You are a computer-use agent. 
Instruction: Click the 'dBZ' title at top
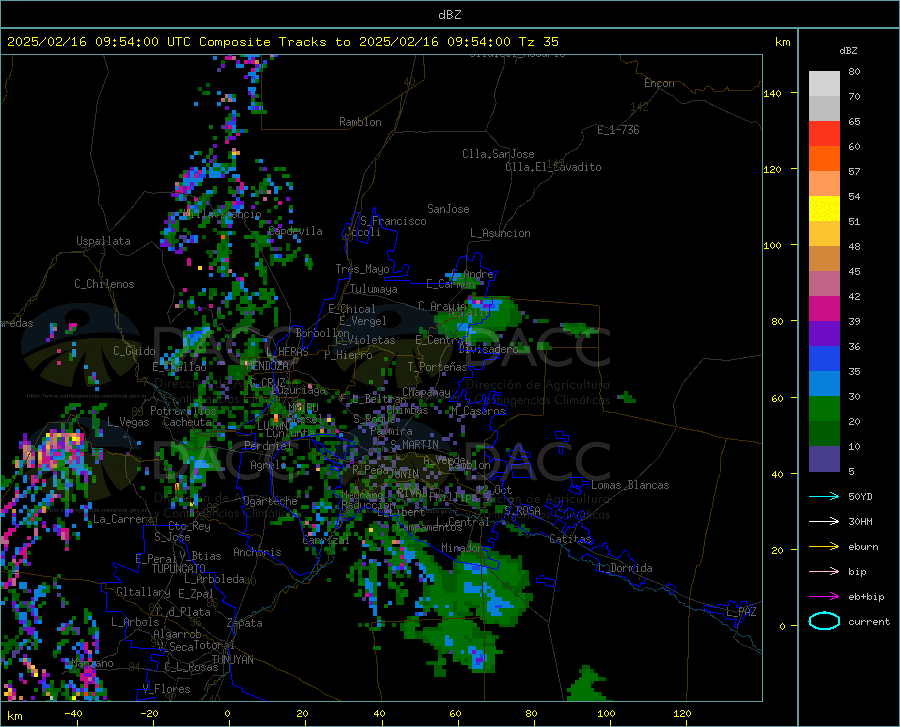(x=449, y=15)
